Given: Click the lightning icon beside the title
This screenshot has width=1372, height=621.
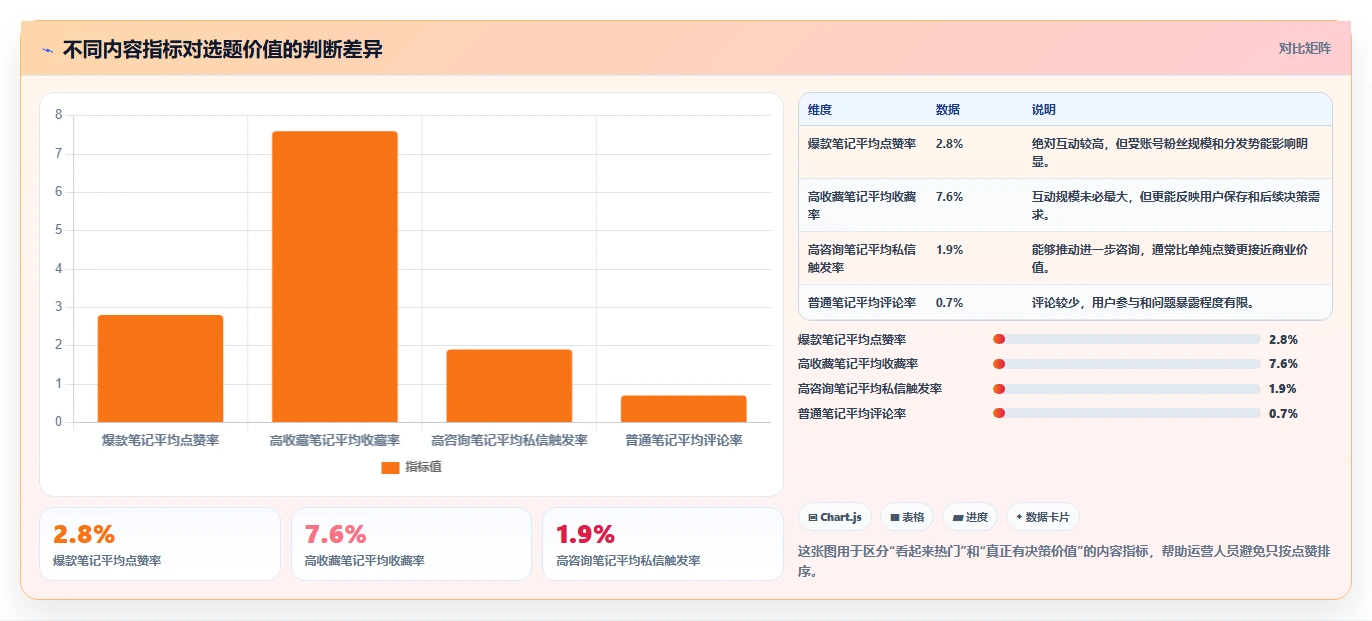Looking at the screenshot, I should click(x=48, y=50).
